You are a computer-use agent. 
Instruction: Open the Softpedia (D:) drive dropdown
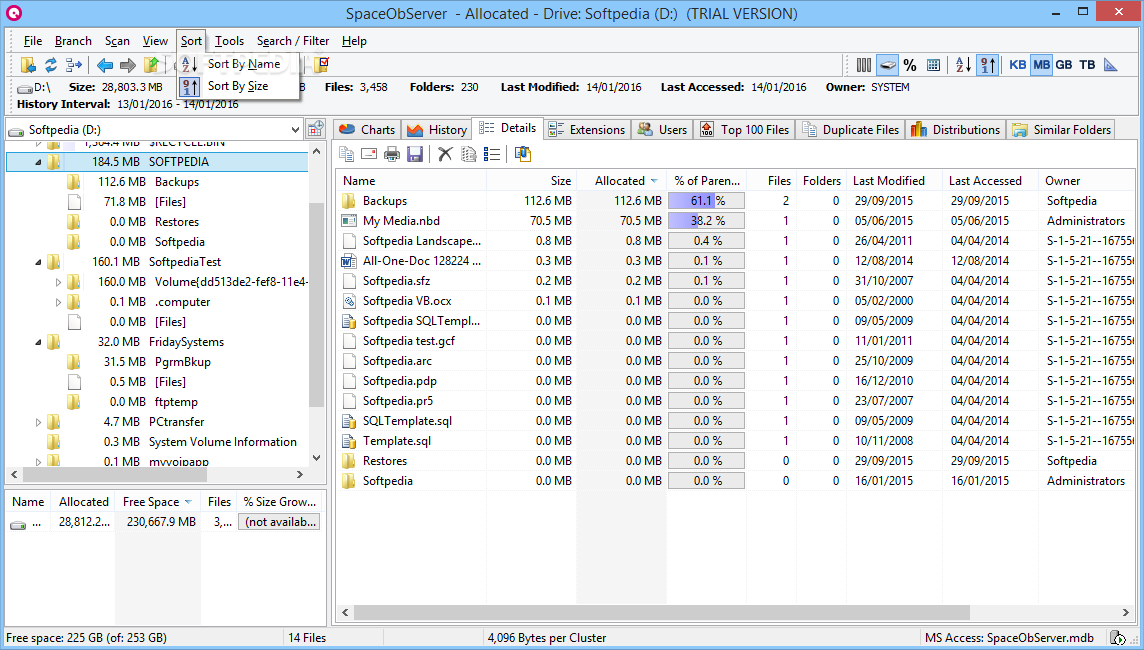tap(295, 130)
